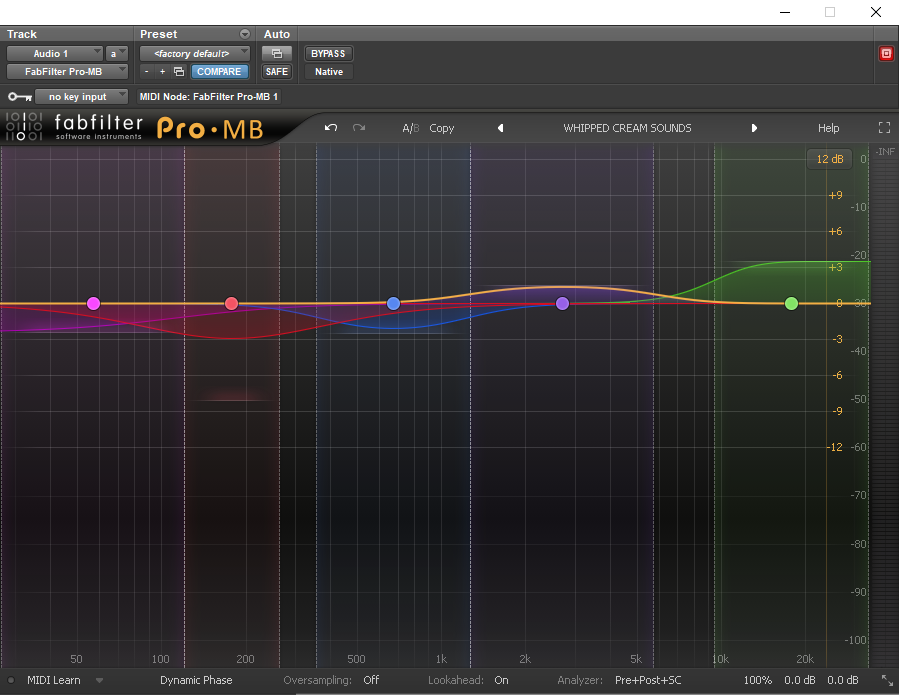899x695 pixels.
Task: Click the Track header label
Action: coord(22,34)
